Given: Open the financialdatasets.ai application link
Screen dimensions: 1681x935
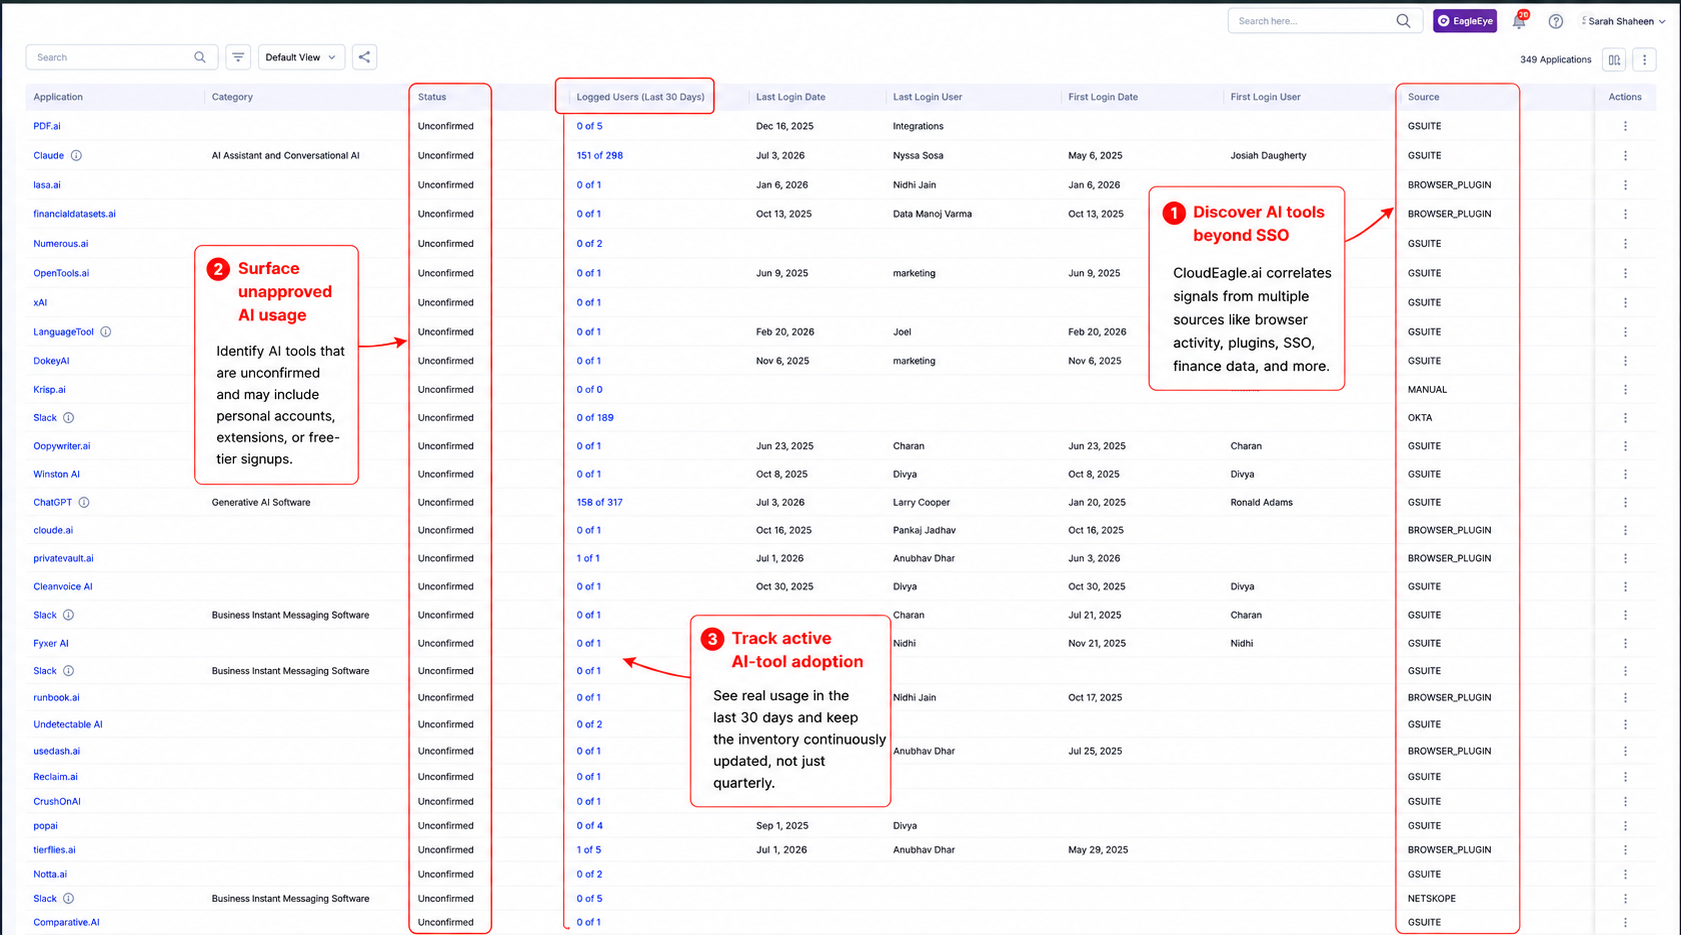Looking at the screenshot, I should (74, 214).
